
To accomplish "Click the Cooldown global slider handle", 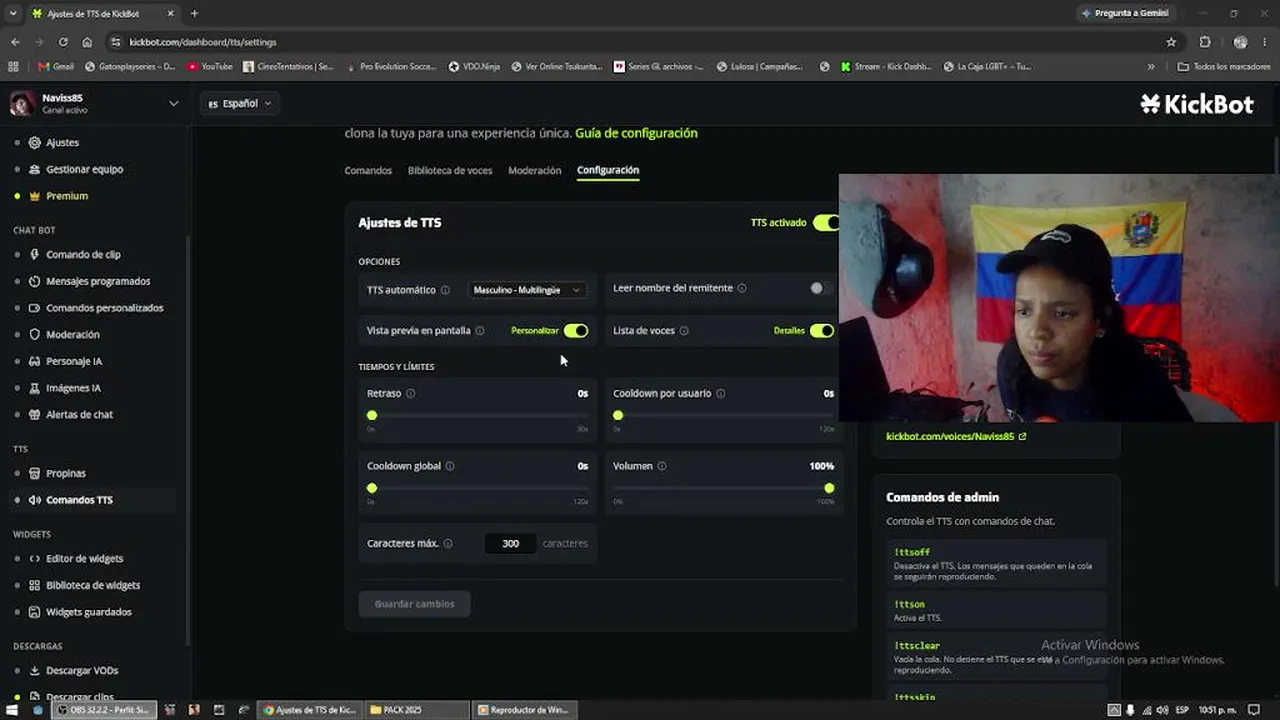I will click(372, 489).
